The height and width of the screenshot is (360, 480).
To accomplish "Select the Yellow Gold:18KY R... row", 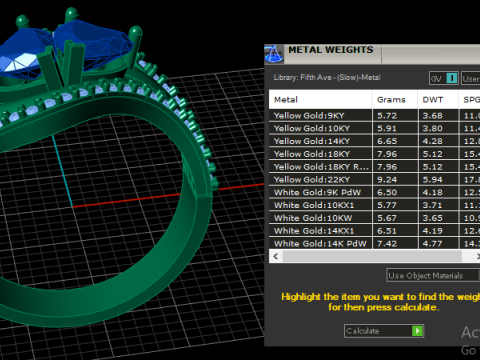I will 375,167.
